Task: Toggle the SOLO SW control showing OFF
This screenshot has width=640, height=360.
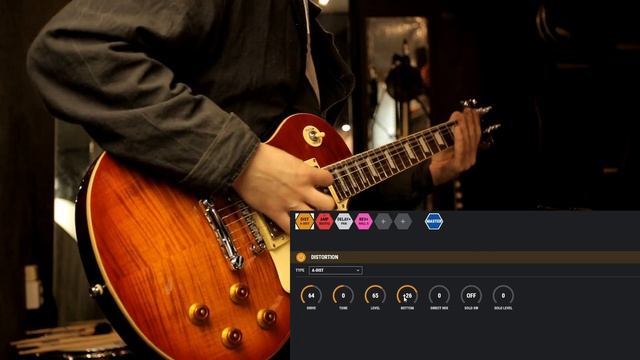Action: [x=471, y=296]
